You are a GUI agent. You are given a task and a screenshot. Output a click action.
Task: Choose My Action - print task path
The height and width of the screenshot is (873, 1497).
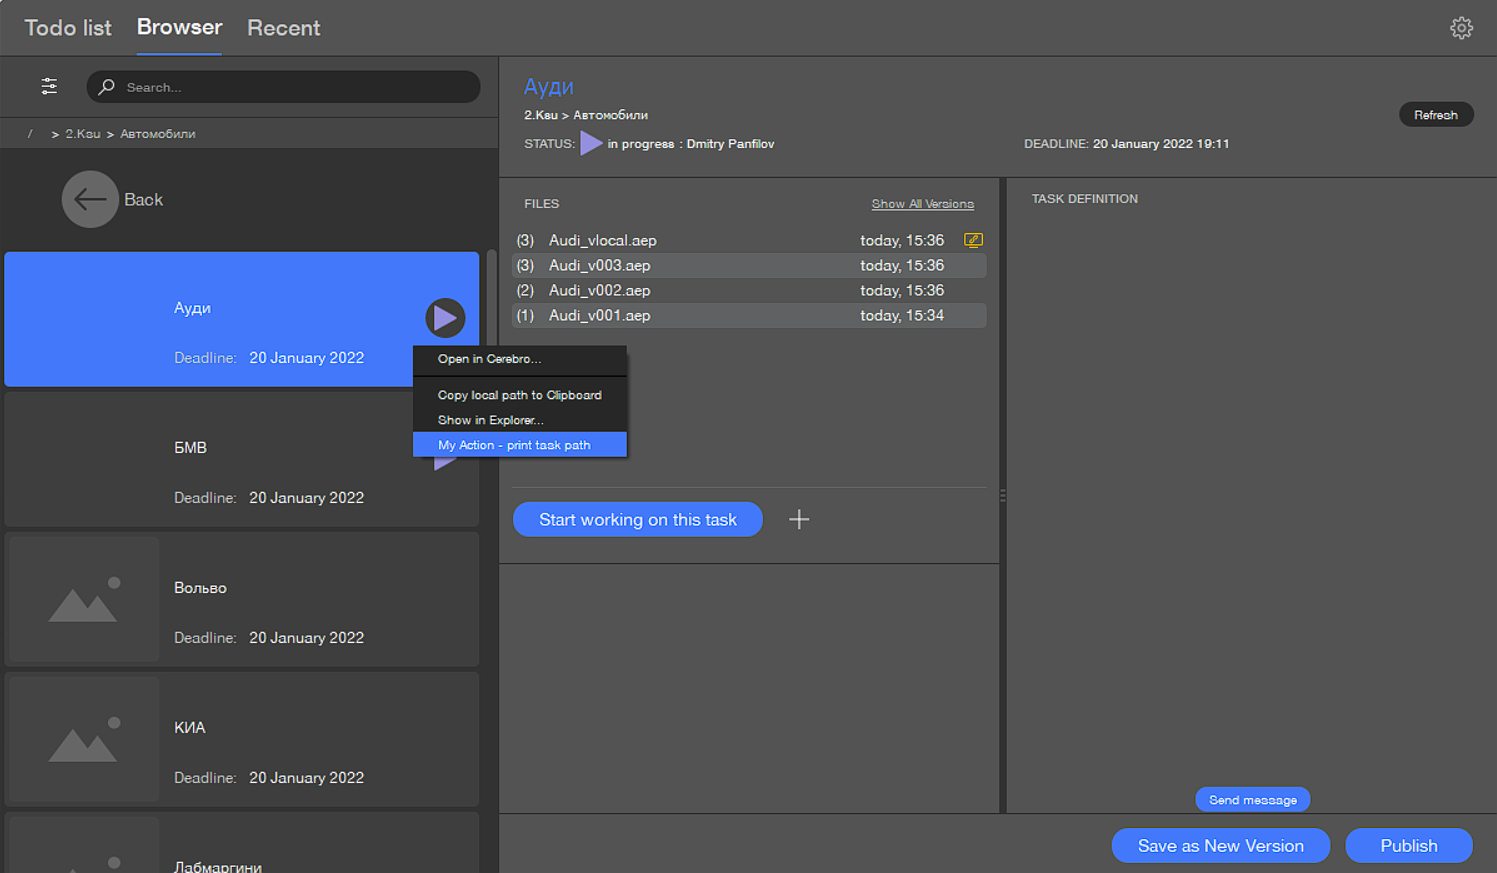(x=520, y=445)
